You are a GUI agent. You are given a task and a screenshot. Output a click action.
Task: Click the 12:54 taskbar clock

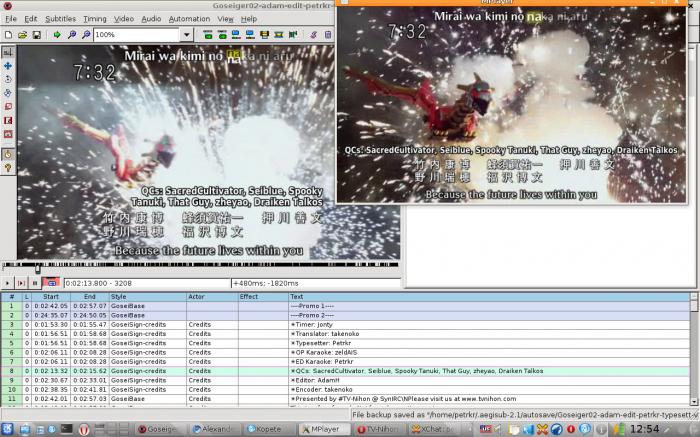[644, 429]
